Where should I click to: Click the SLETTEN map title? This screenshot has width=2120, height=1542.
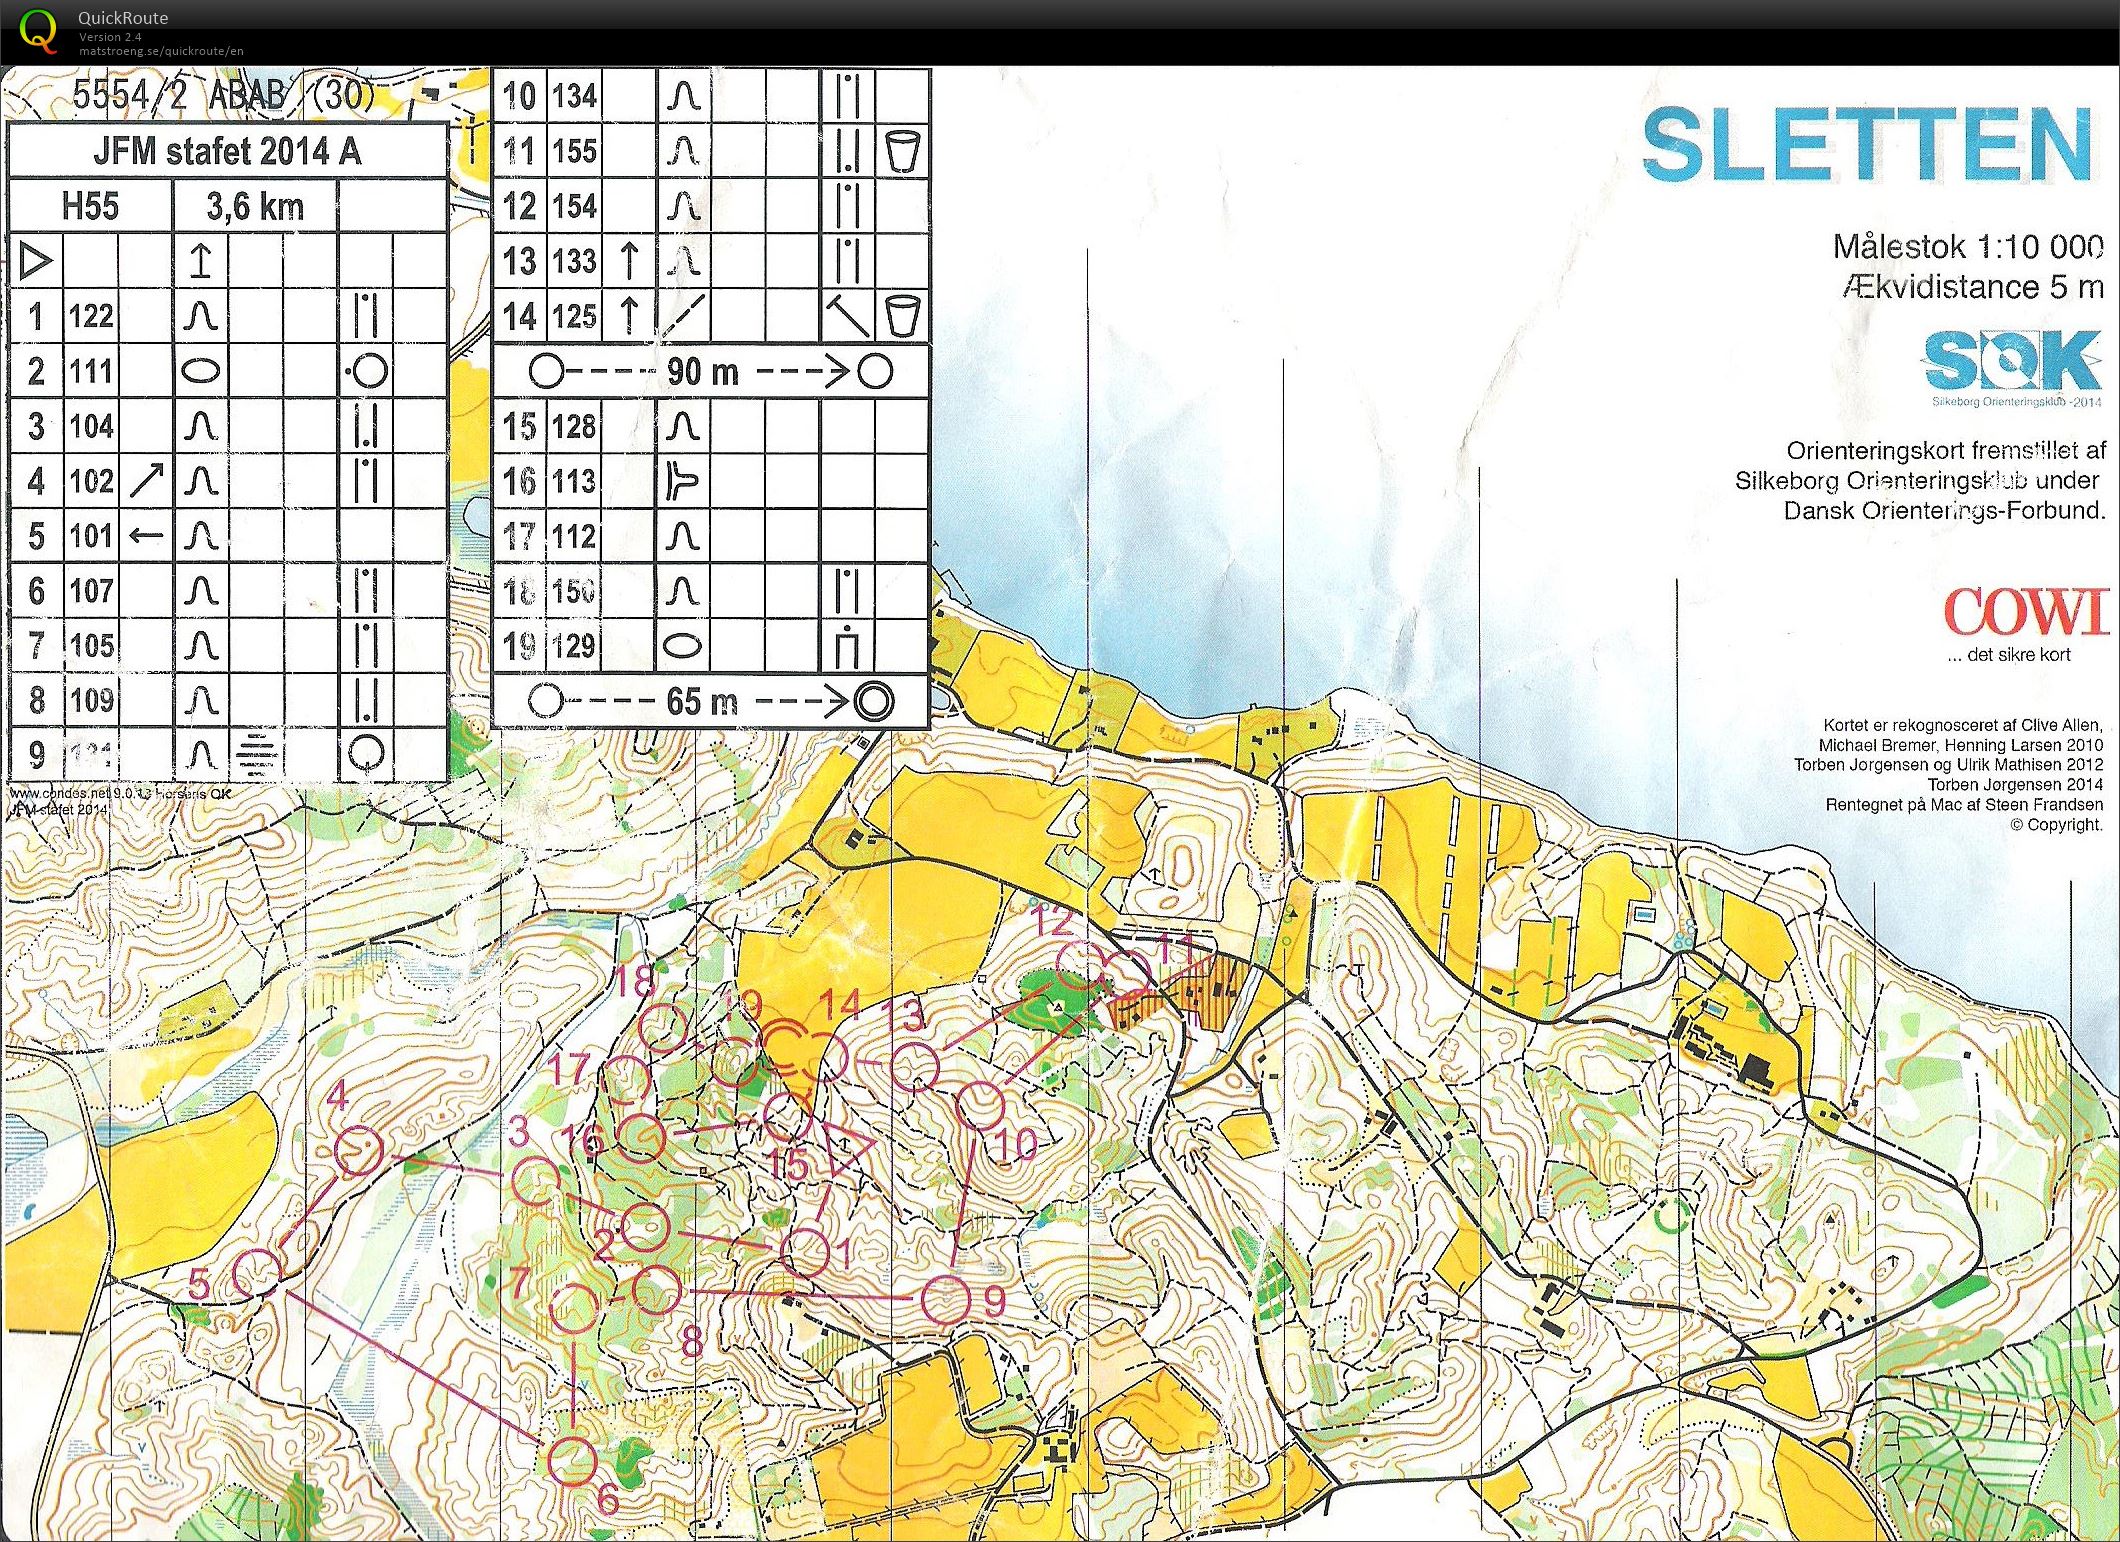(1867, 146)
